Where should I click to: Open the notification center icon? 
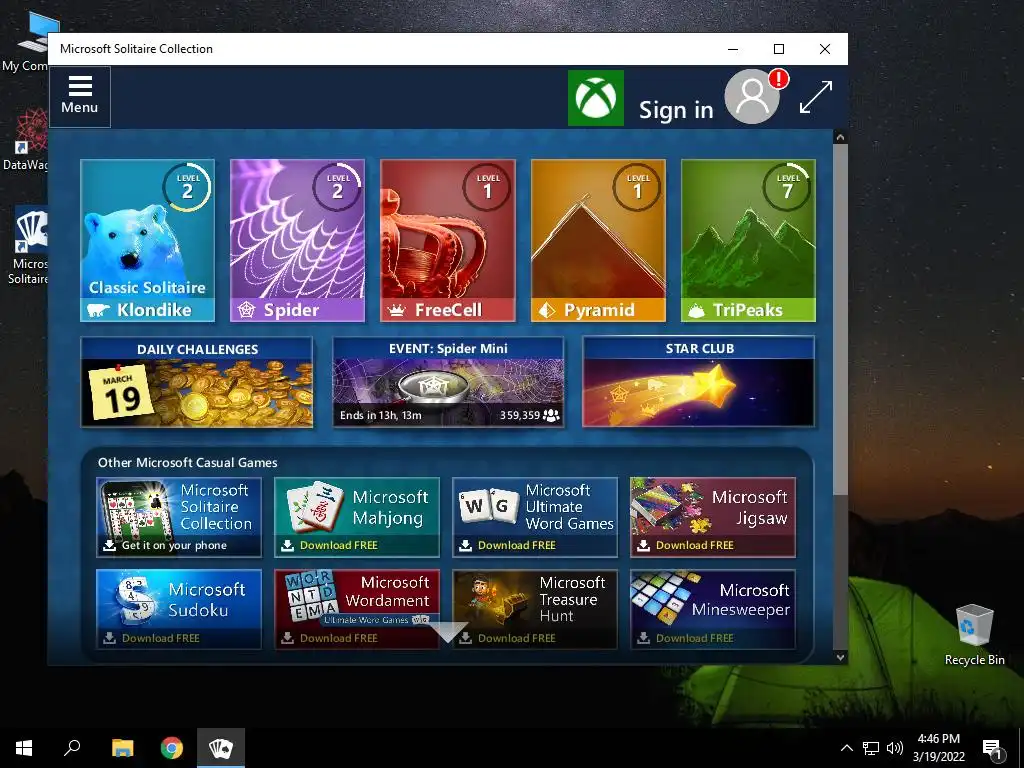993,748
